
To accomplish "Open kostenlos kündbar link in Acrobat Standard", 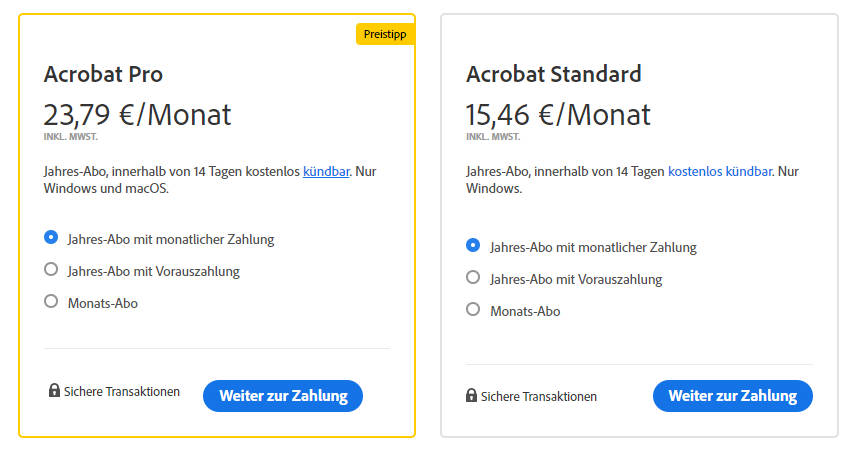I will (x=720, y=172).
